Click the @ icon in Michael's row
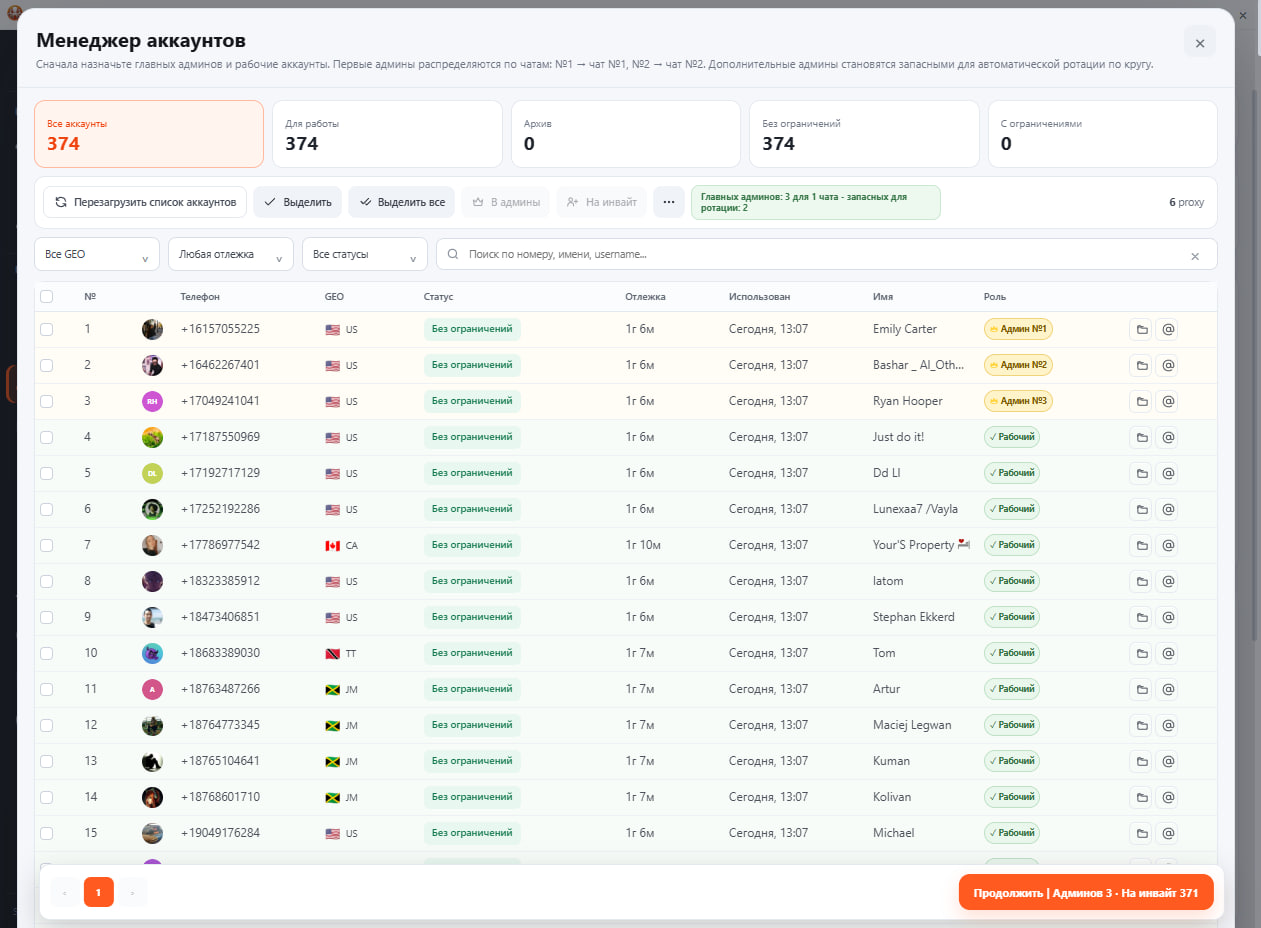The height and width of the screenshot is (928, 1261). coord(1166,833)
